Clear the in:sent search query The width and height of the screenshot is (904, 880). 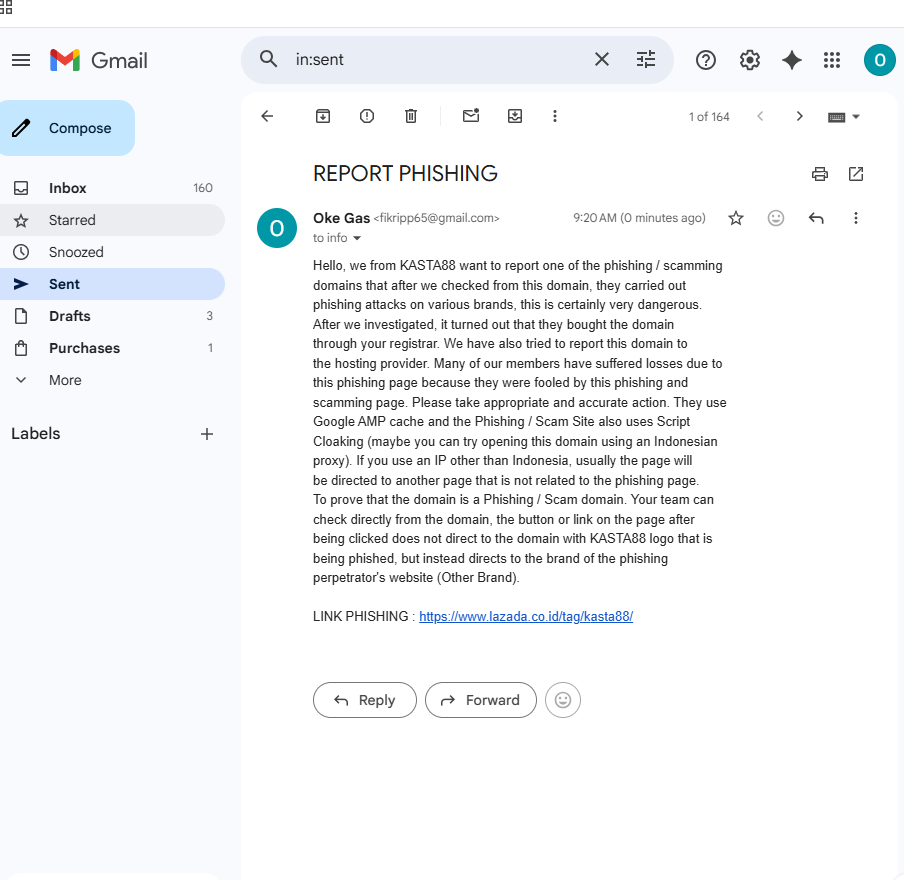(601, 59)
